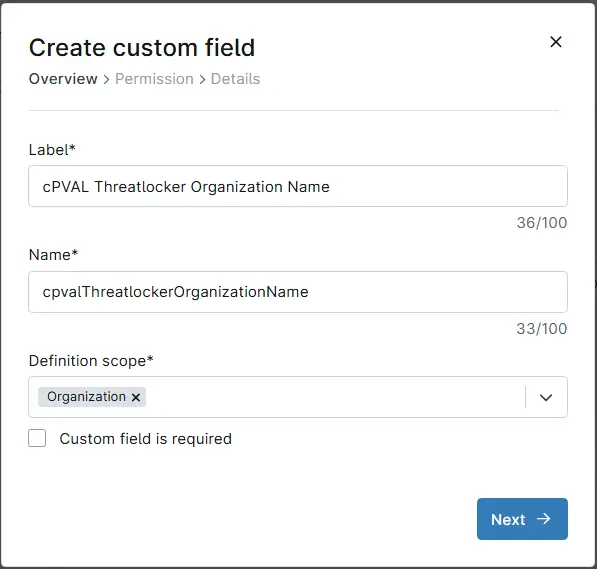The height and width of the screenshot is (569, 597).
Task: Close the Create custom field dialog
Action: pos(556,42)
